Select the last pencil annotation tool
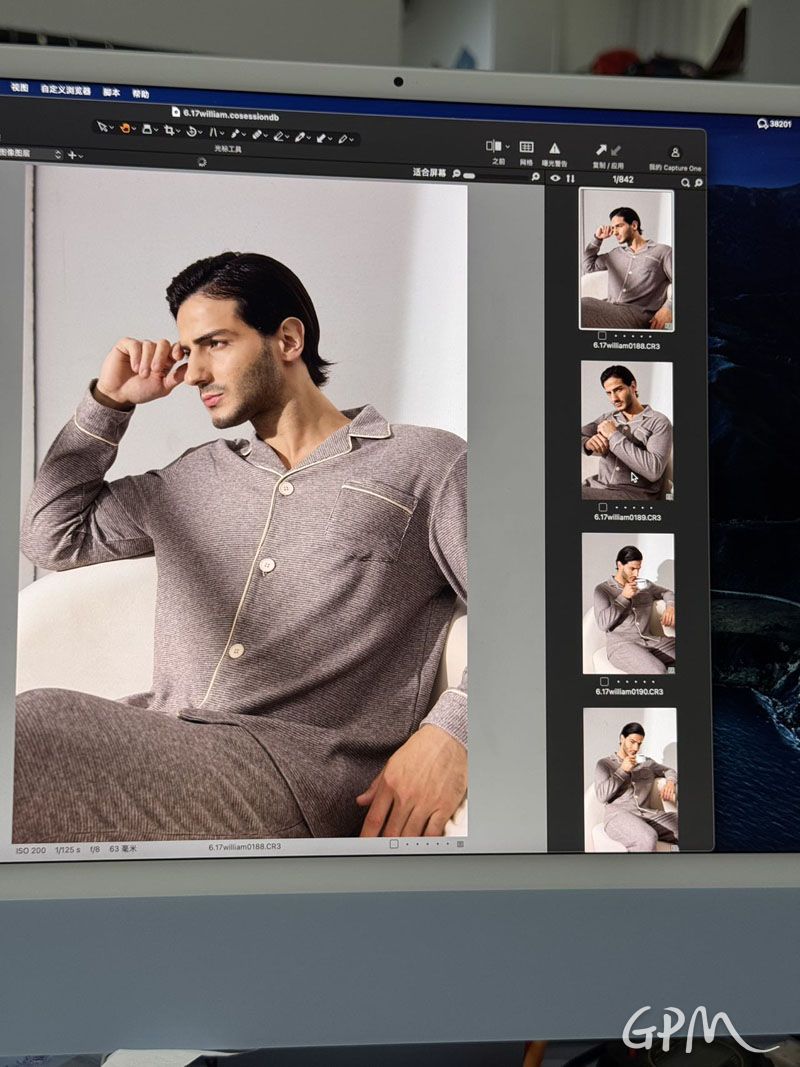Image resolution: width=800 pixels, height=1067 pixels. tap(343, 139)
